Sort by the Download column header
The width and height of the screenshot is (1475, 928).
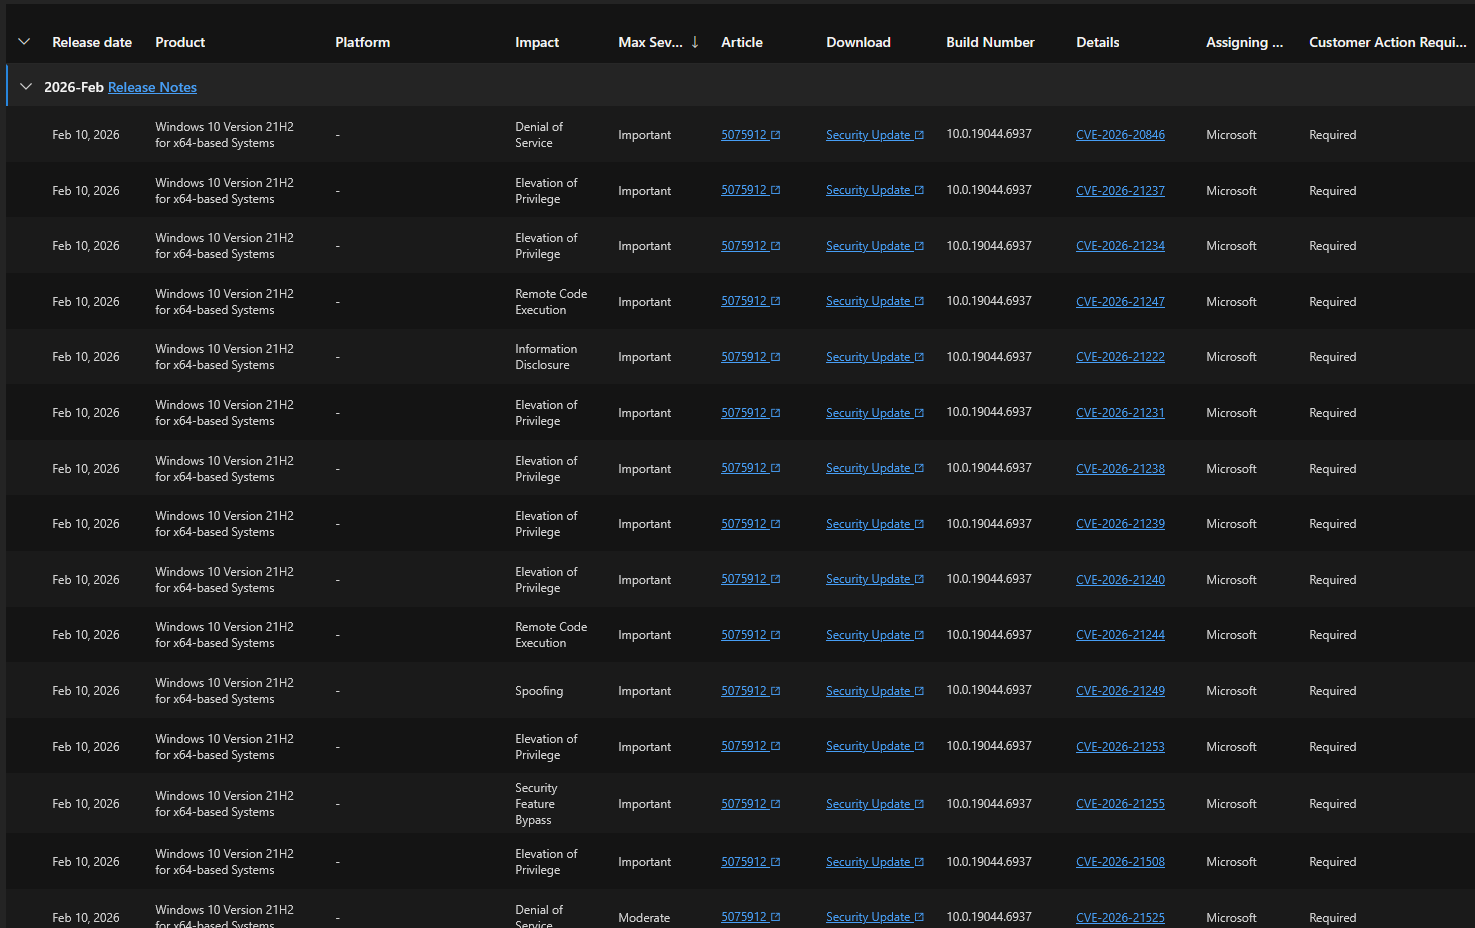click(858, 42)
